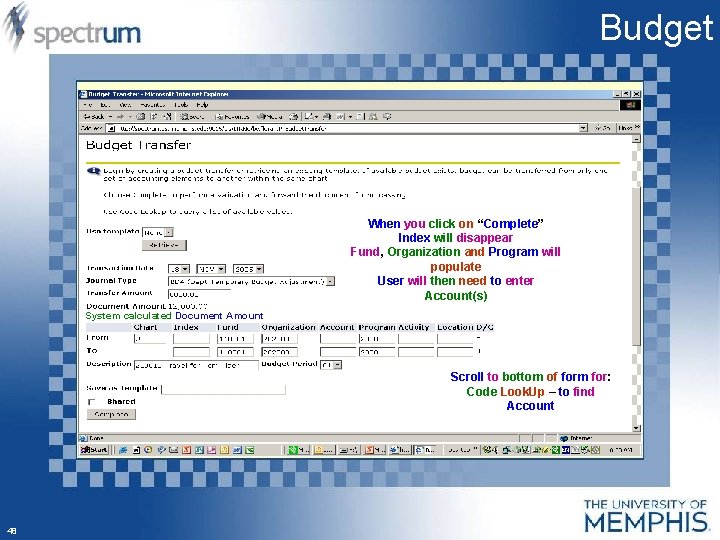Screen dimensions: 720x540
Task: Click the From row Organization field
Action: (x=279, y=339)
